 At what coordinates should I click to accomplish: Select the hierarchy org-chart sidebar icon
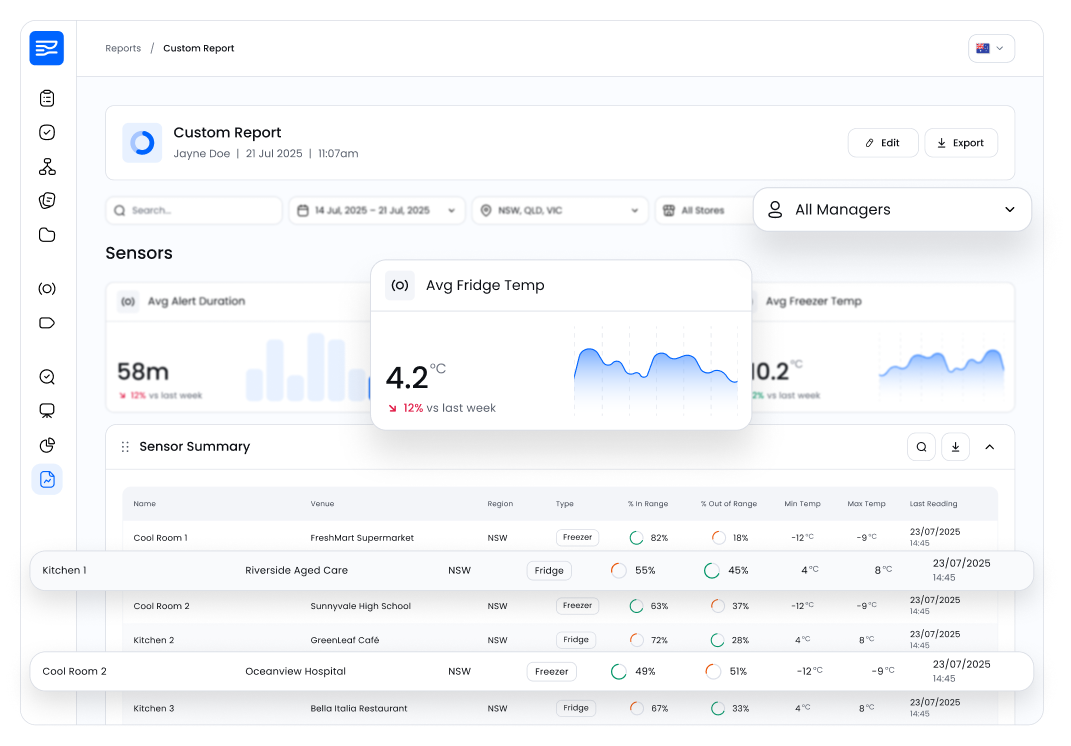coord(47,166)
